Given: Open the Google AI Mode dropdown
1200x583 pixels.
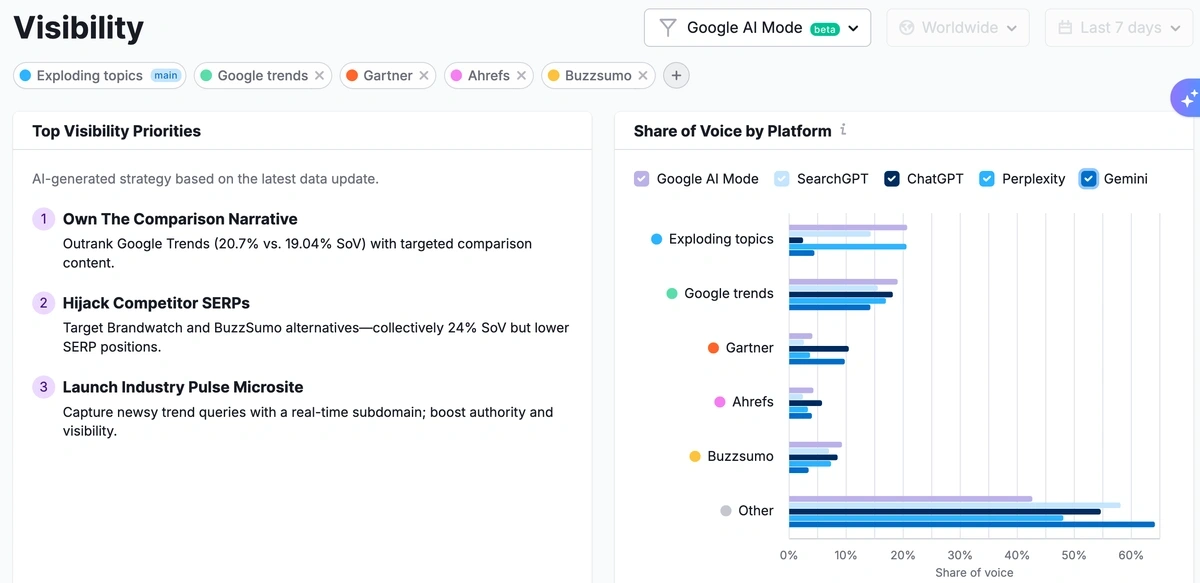Looking at the screenshot, I should pos(756,27).
